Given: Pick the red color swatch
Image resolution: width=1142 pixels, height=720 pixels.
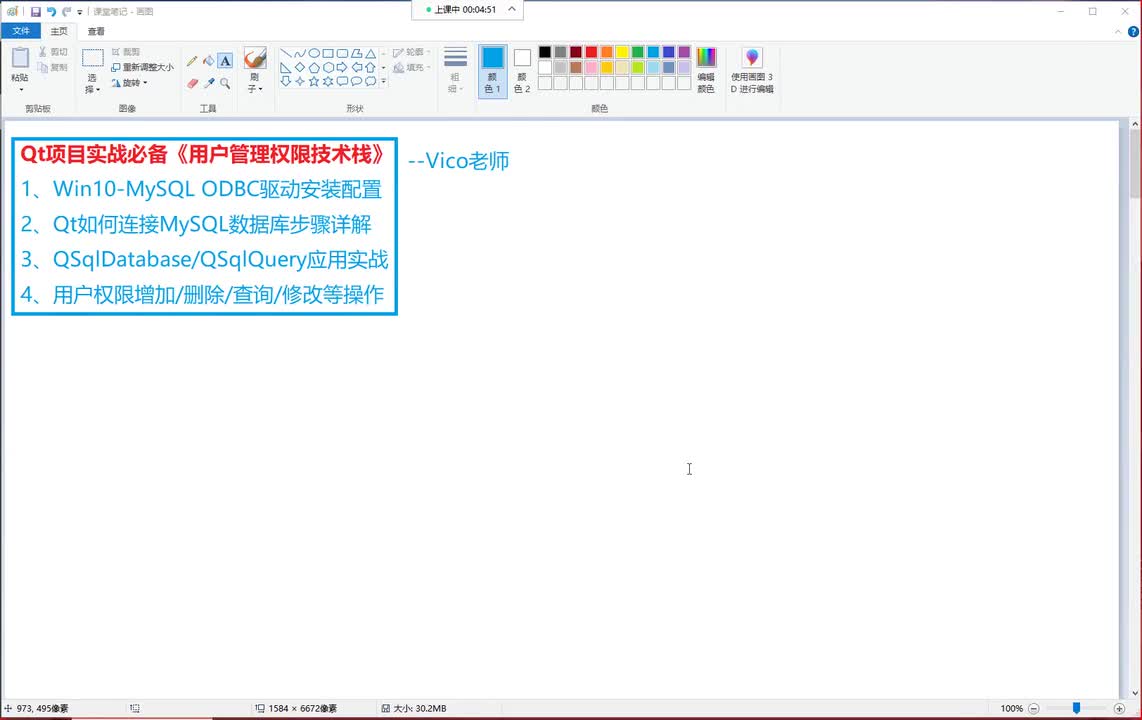Looking at the screenshot, I should [591, 52].
